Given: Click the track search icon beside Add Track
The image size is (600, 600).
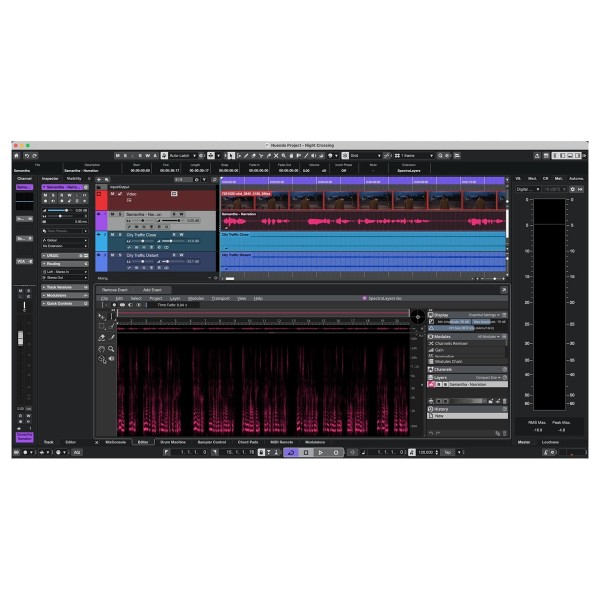Looking at the screenshot, I should coord(107,179).
